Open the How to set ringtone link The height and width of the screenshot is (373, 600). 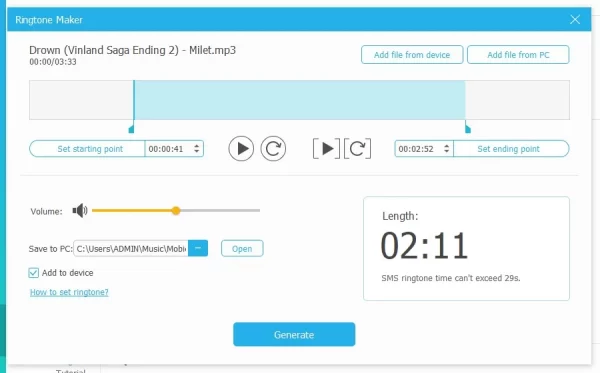(x=69, y=292)
